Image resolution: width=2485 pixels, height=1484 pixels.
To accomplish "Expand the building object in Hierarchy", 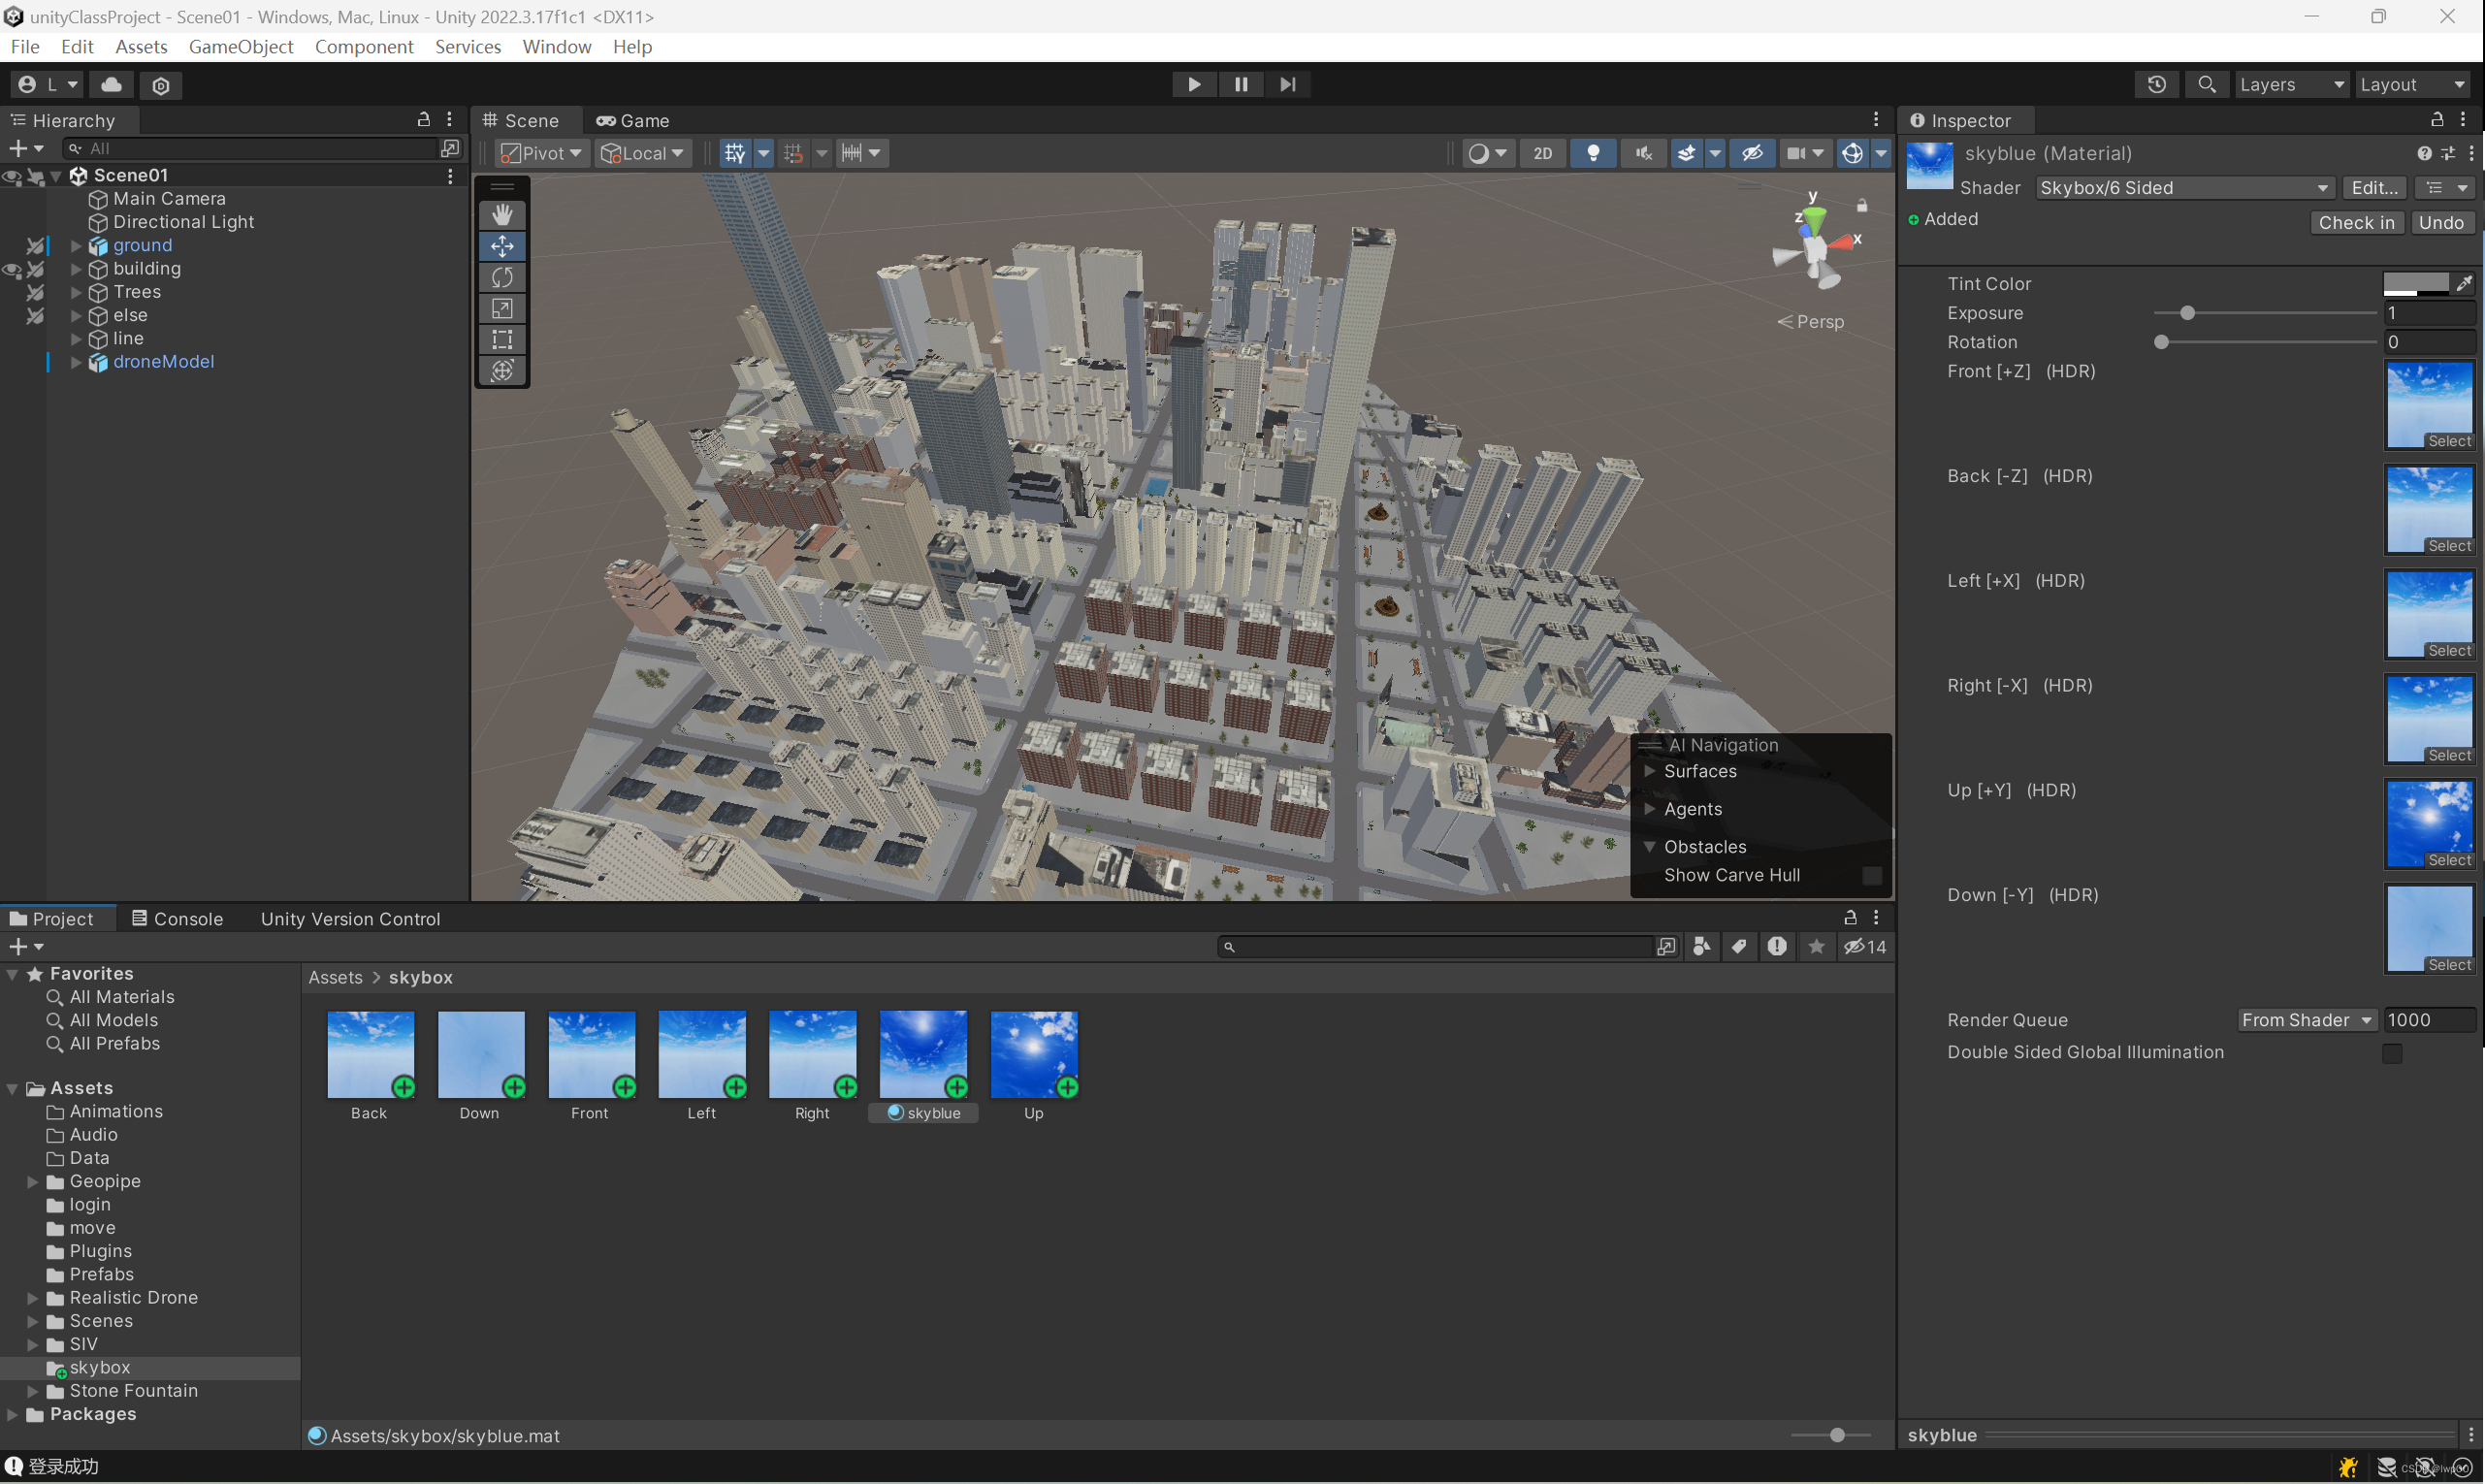I will pyautogui.click(x=76, y=269).
